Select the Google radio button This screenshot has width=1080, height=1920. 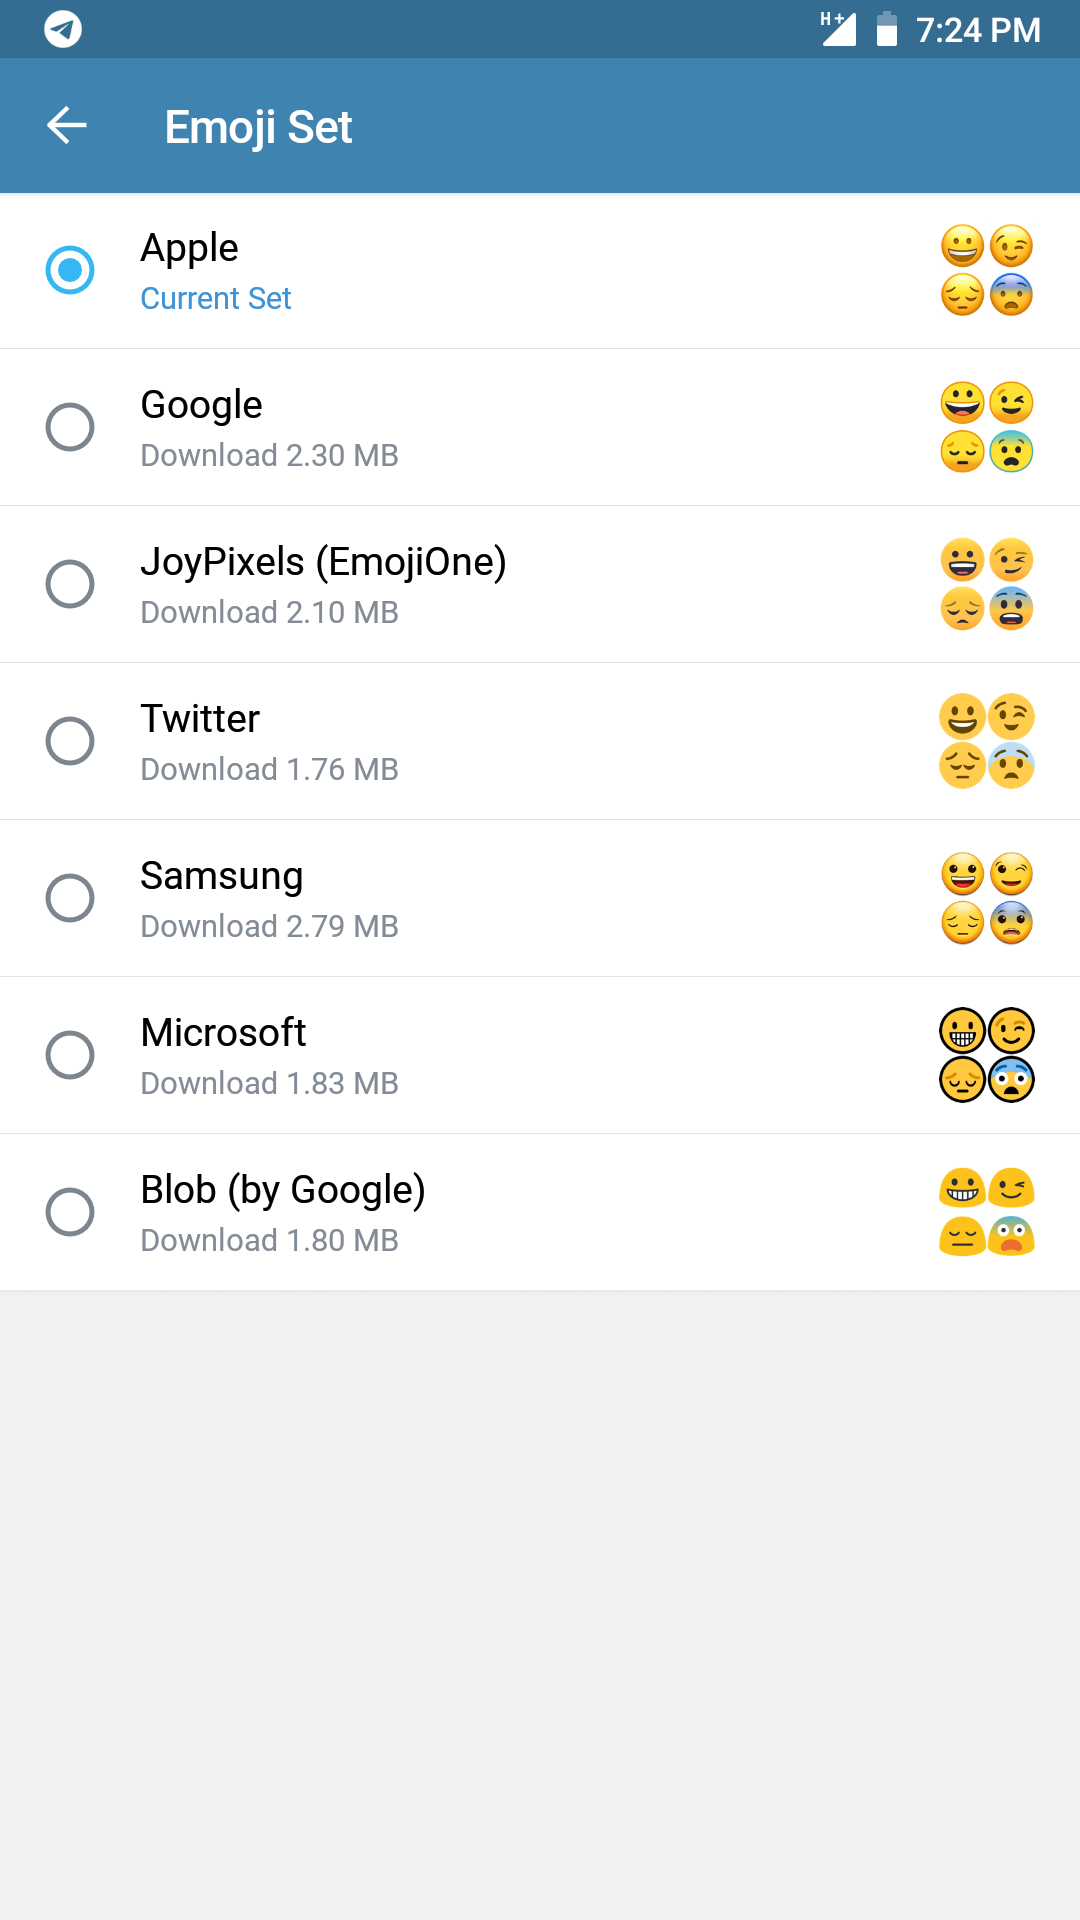coord(70,427)
